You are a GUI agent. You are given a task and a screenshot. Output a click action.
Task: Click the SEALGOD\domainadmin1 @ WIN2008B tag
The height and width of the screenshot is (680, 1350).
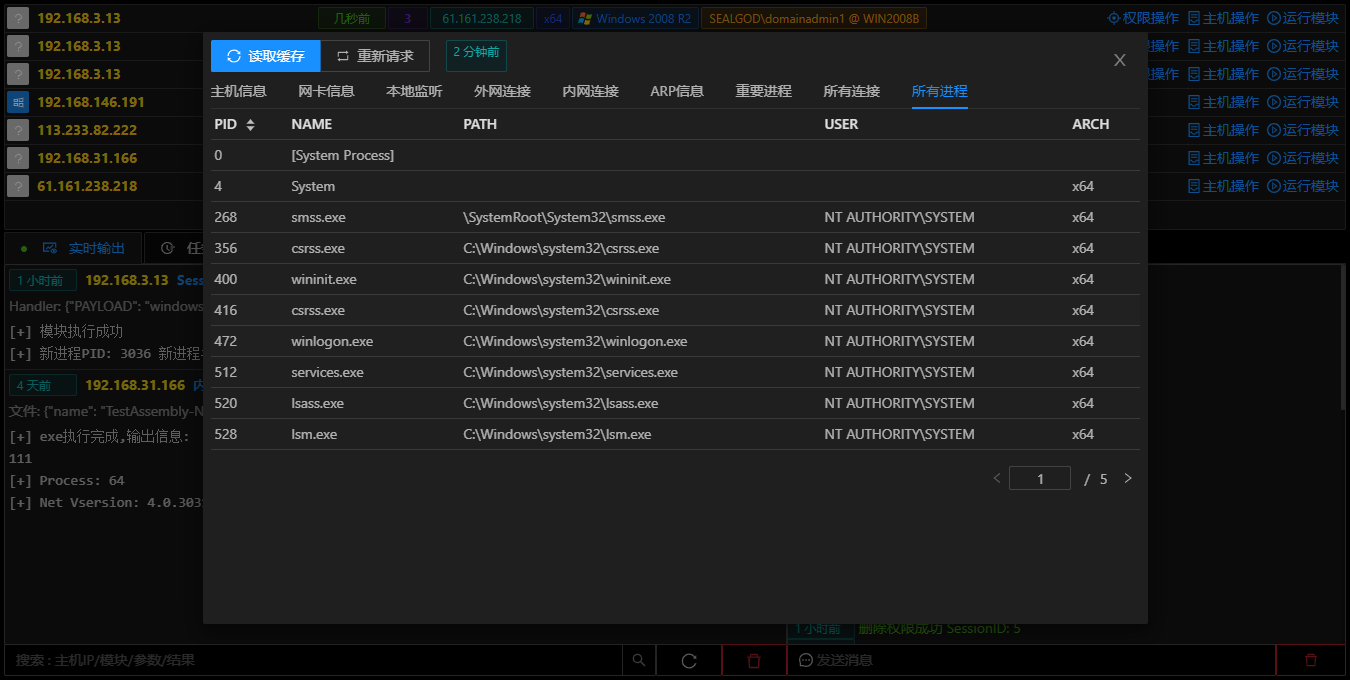click(x=814, y=18)
